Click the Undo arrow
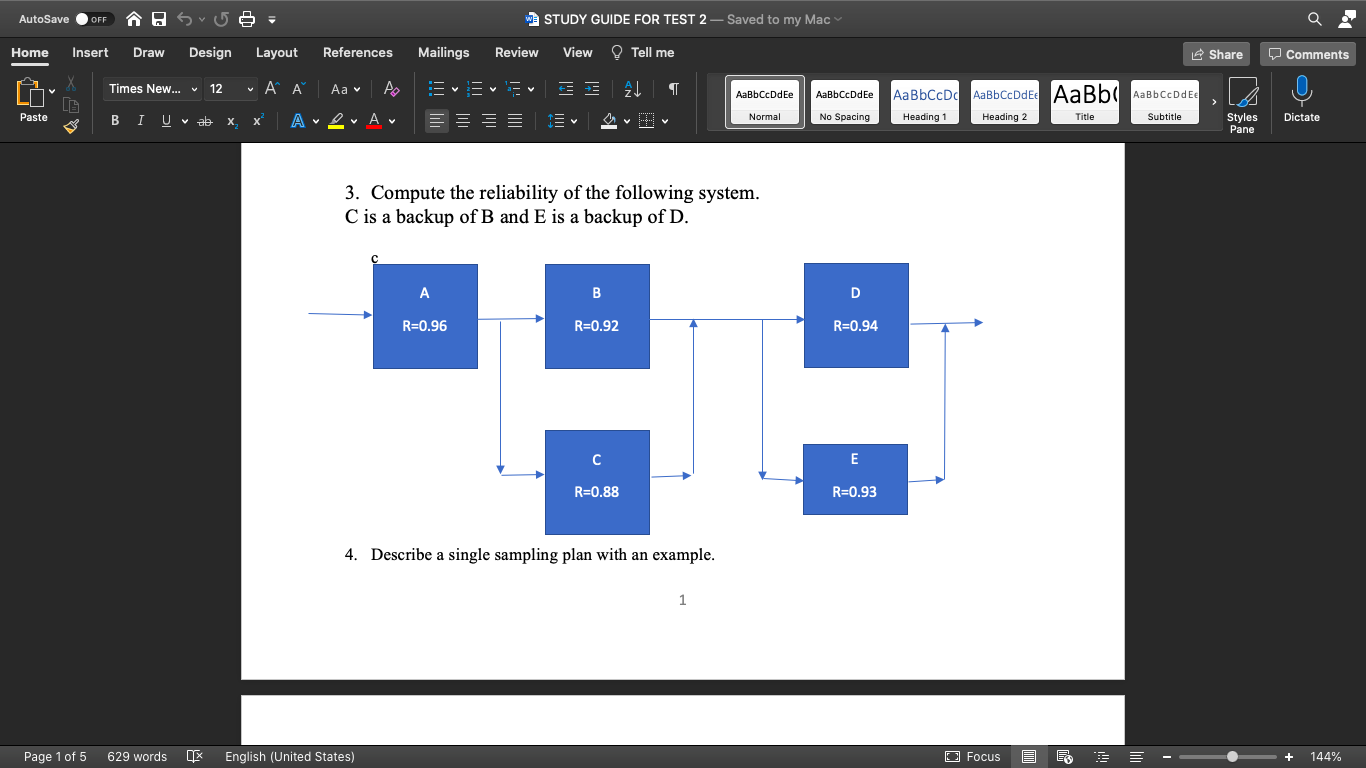The height and width of the screenshot is (768, 1366). (184, 19)
